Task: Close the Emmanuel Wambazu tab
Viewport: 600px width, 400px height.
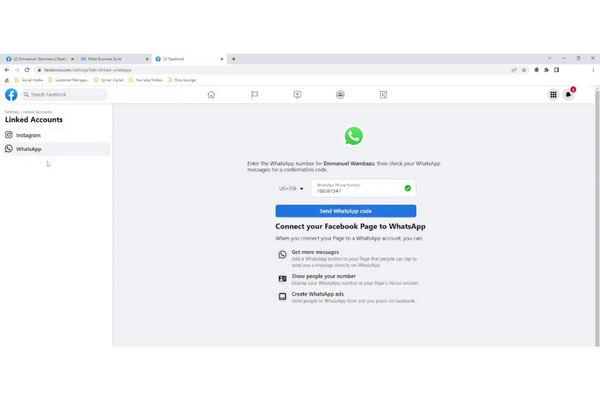Action: [72, 59]
